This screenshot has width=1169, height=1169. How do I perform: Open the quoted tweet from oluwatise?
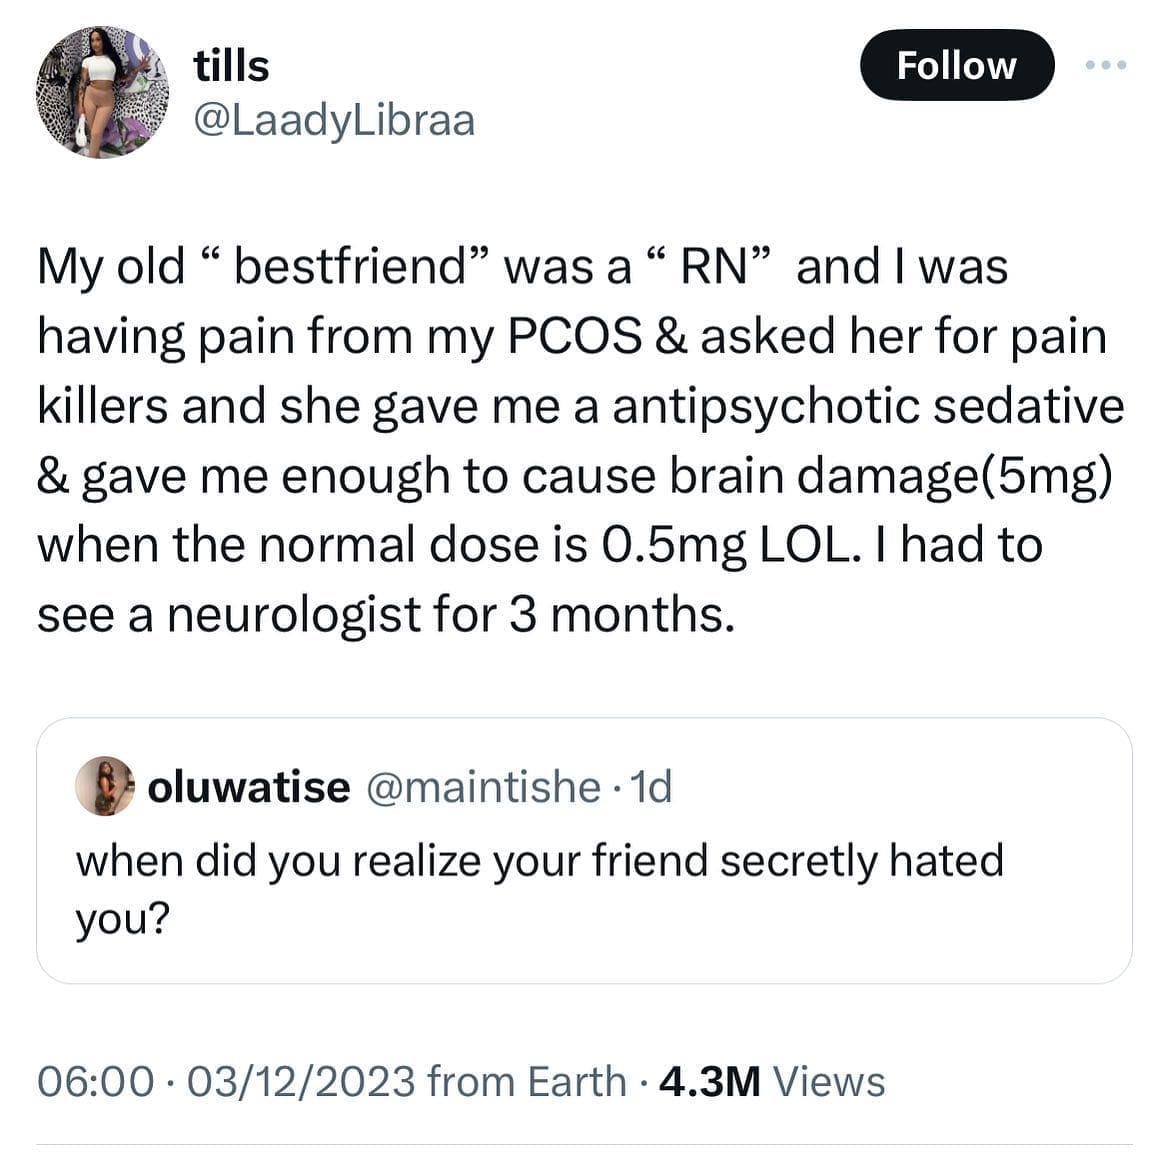(x=584, y=845)
